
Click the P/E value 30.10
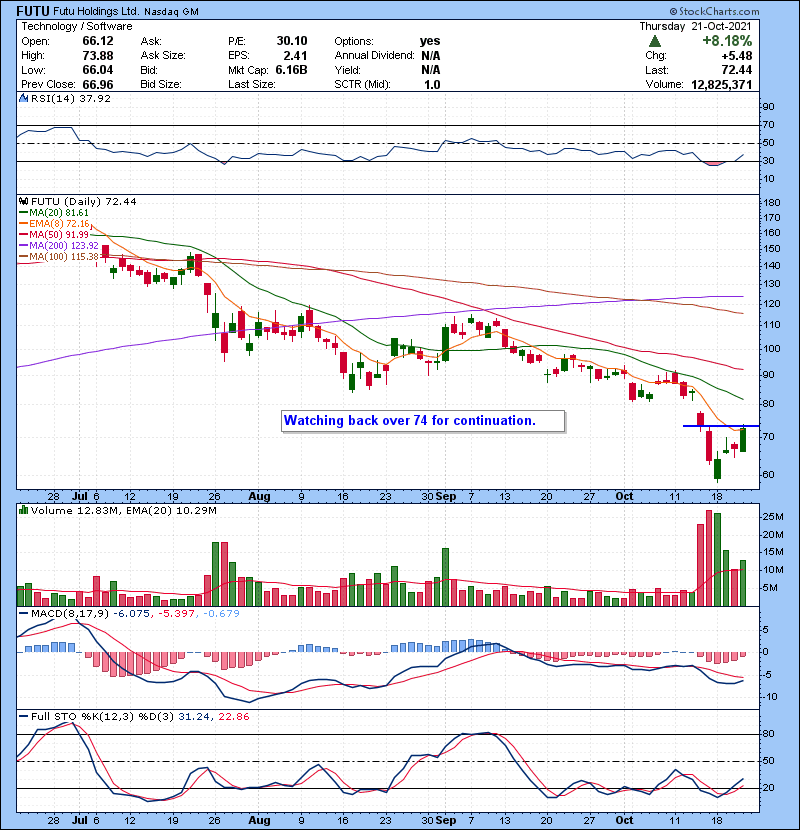click(292, 41)
